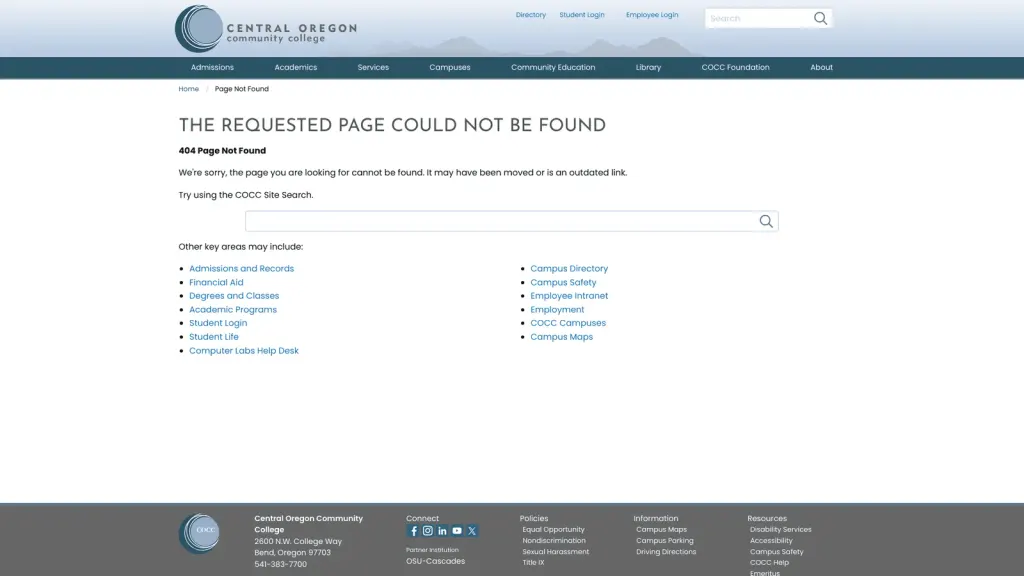1024x576 pixels.
Task: Click OSU-Cascades partner link
Action: pyautogui.click(x=436, y=561)
